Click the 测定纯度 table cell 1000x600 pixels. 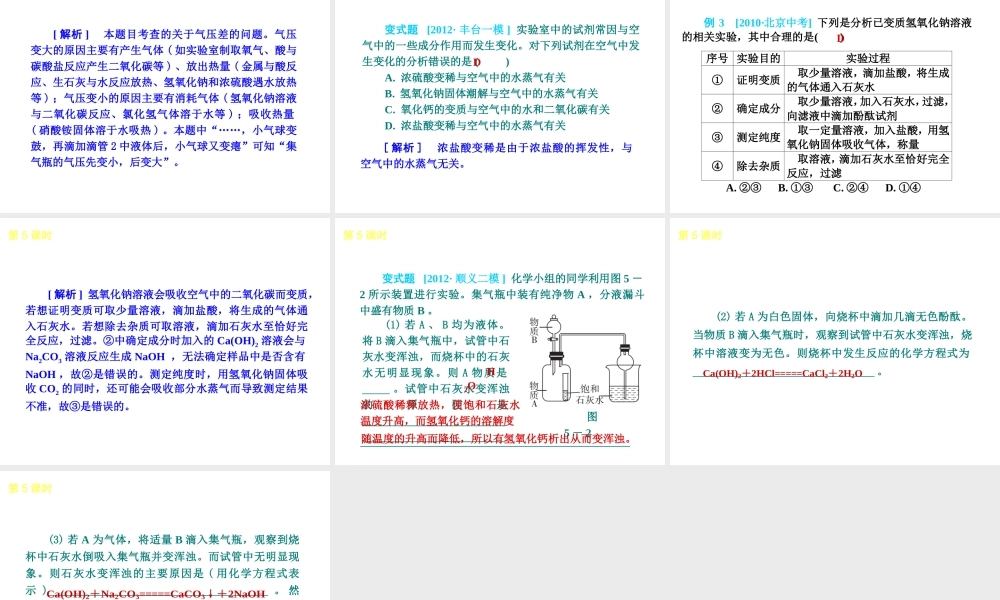click(758, 137)
